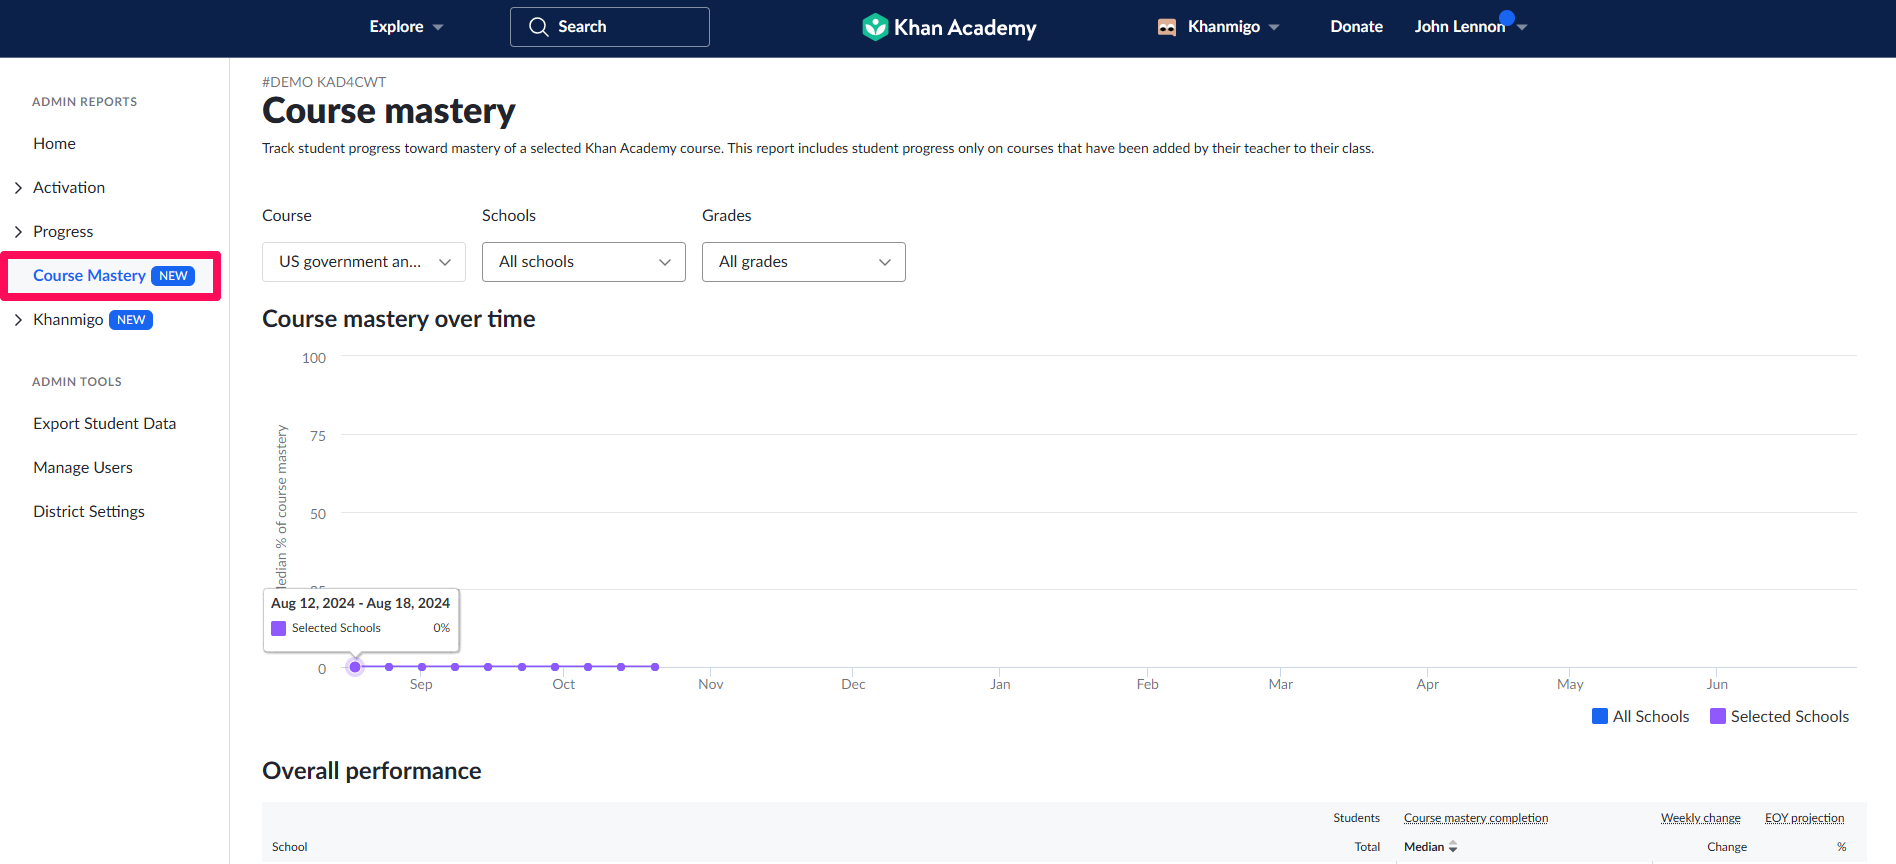
Task: Click the Median column sort arrows icon
Action: (x=1453, y=847)
